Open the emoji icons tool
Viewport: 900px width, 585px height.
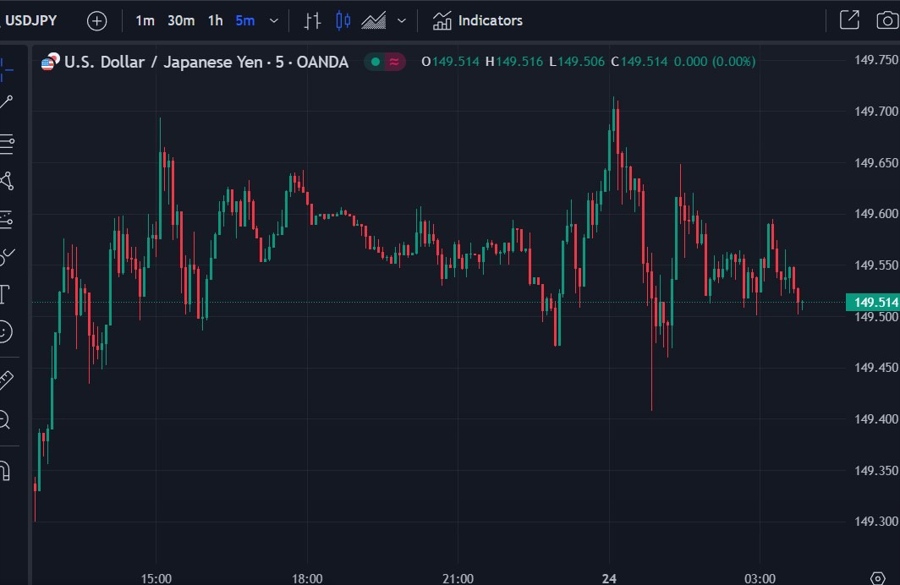[6, 331]
